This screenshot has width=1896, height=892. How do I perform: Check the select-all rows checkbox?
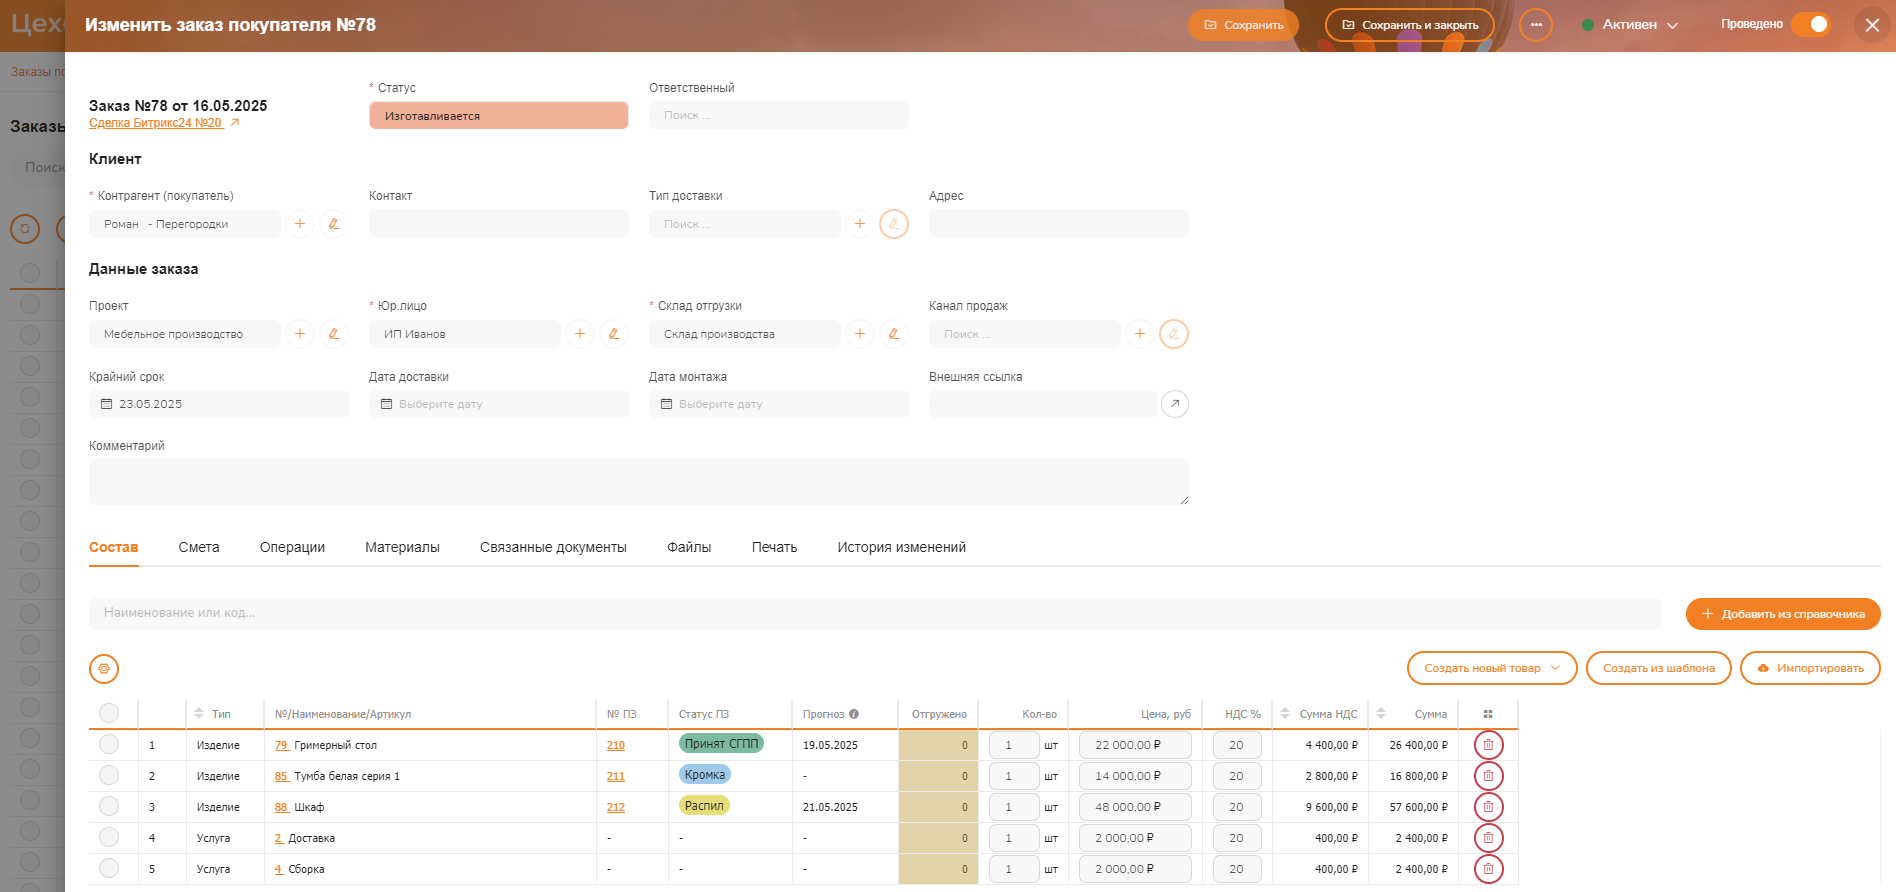(109, 713)
